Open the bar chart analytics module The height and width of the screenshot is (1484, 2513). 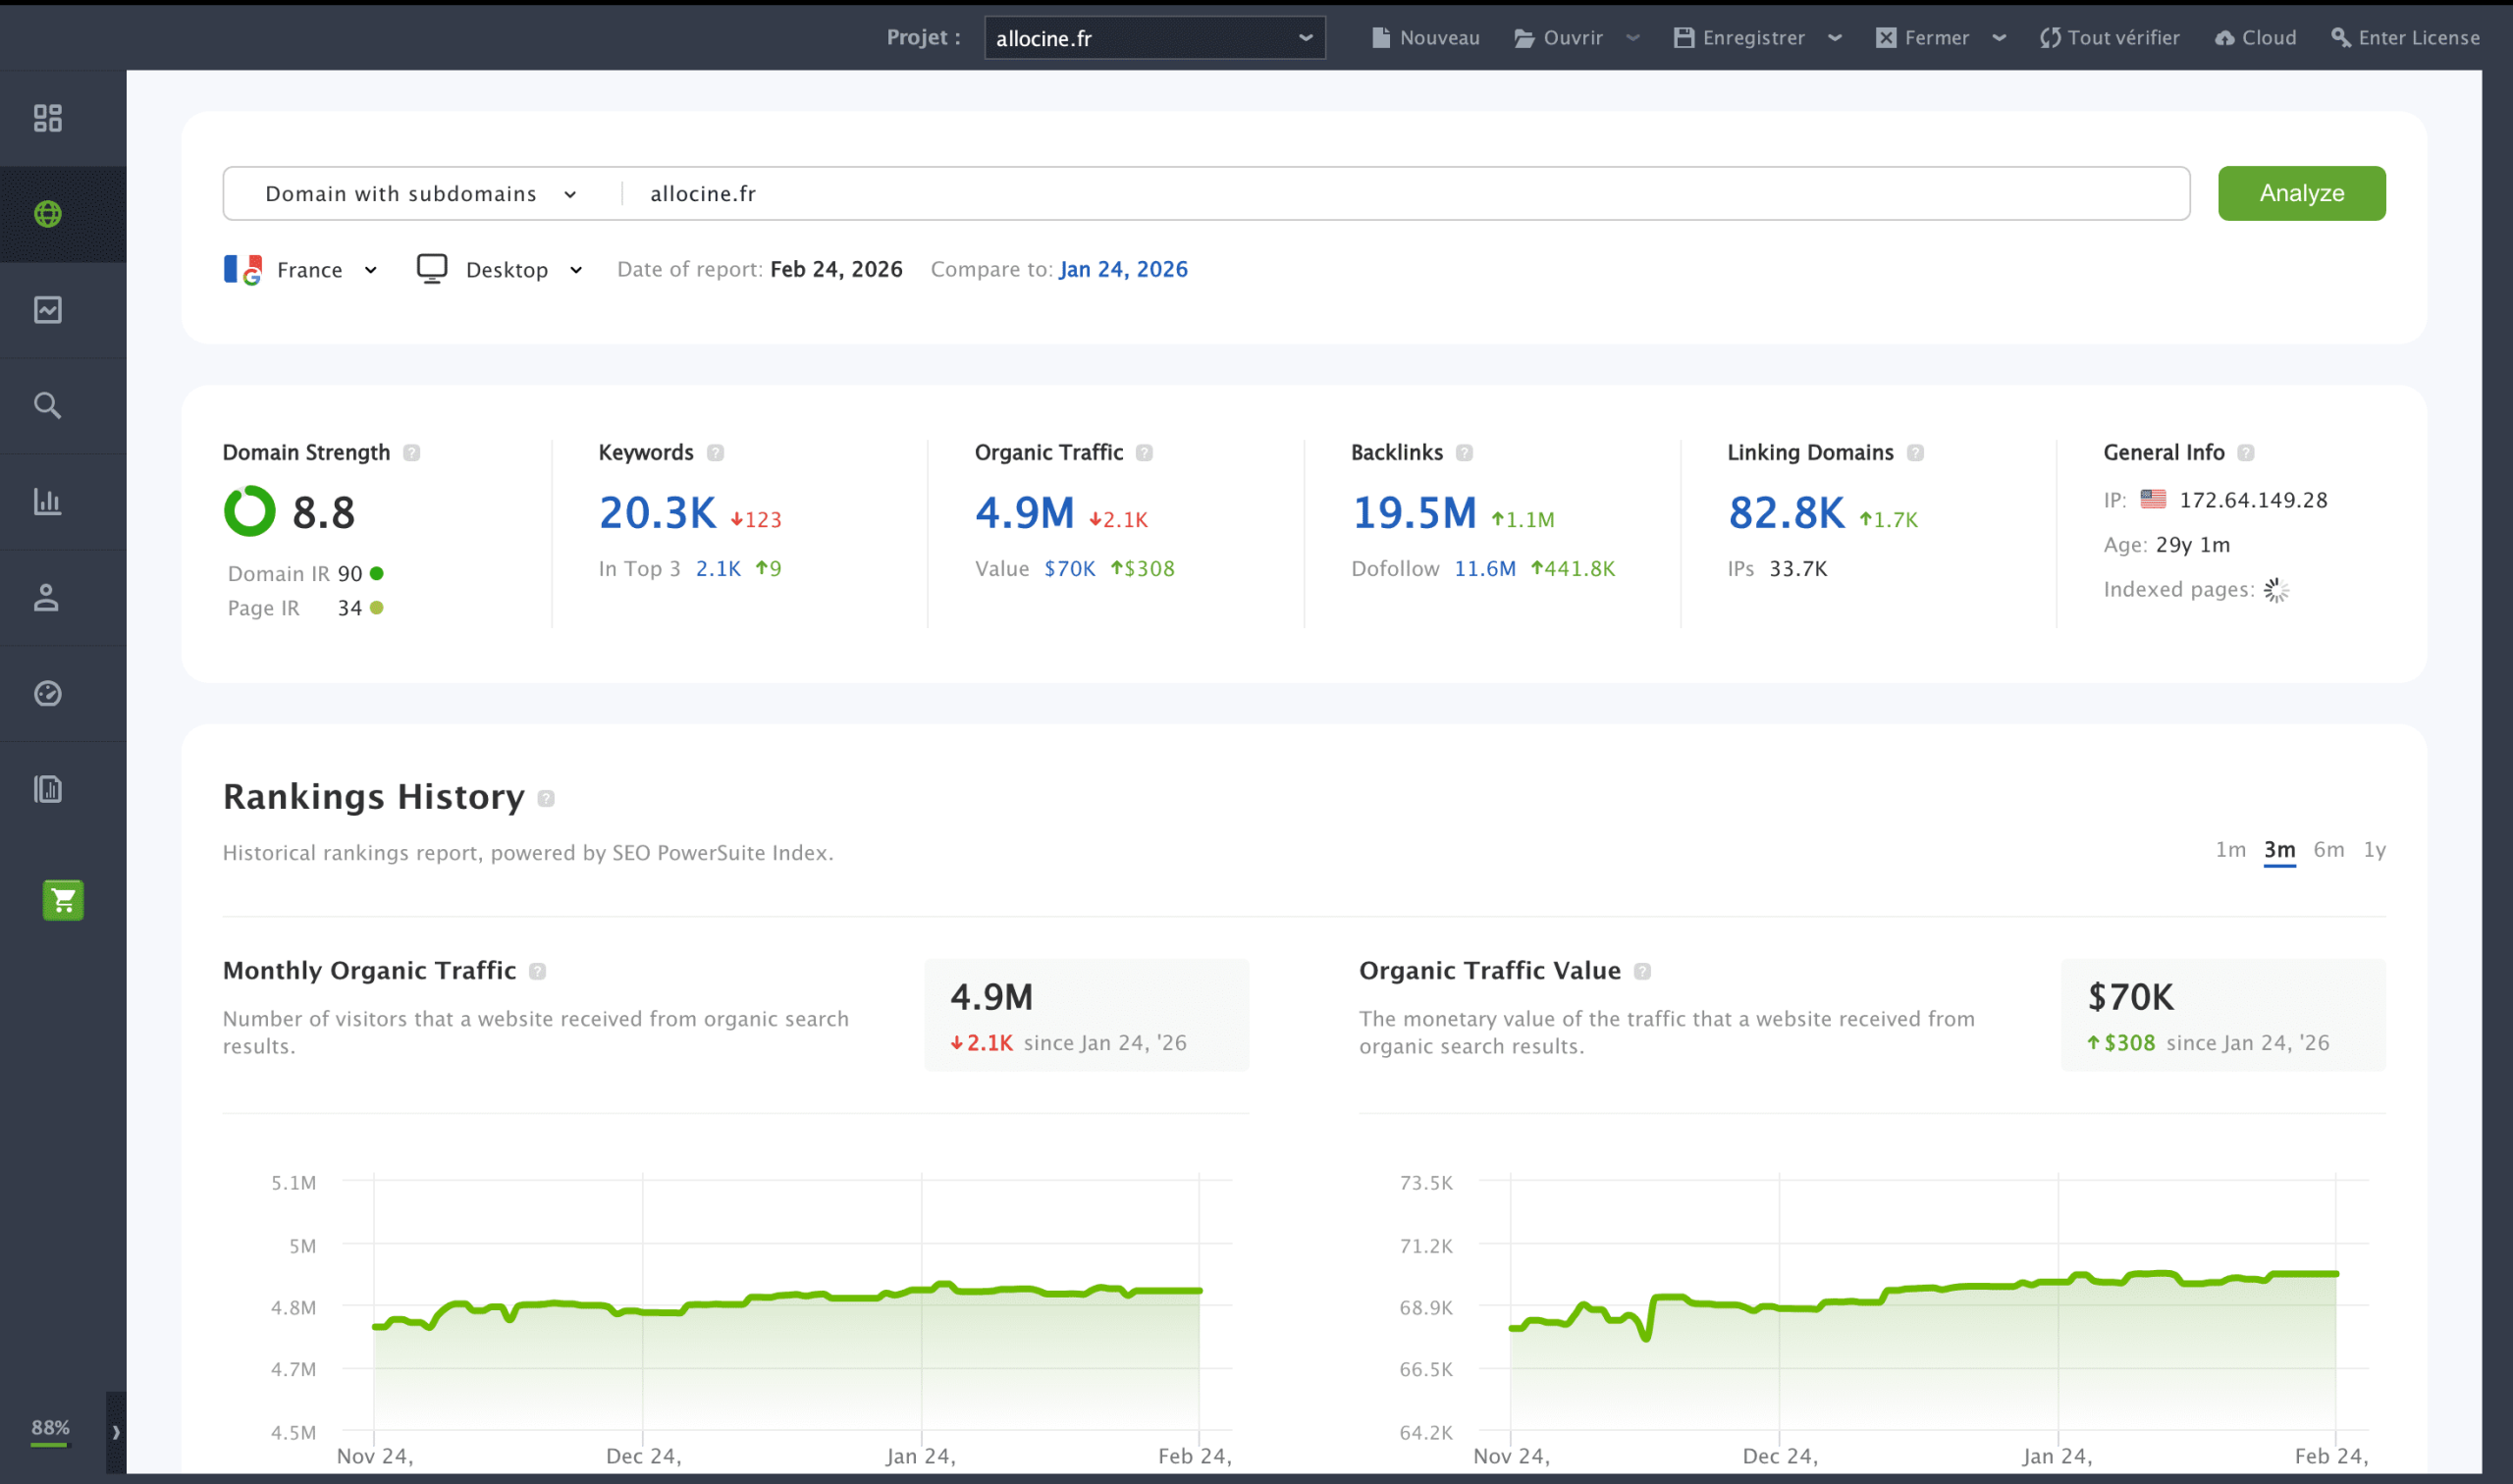[x=46, y=502]
